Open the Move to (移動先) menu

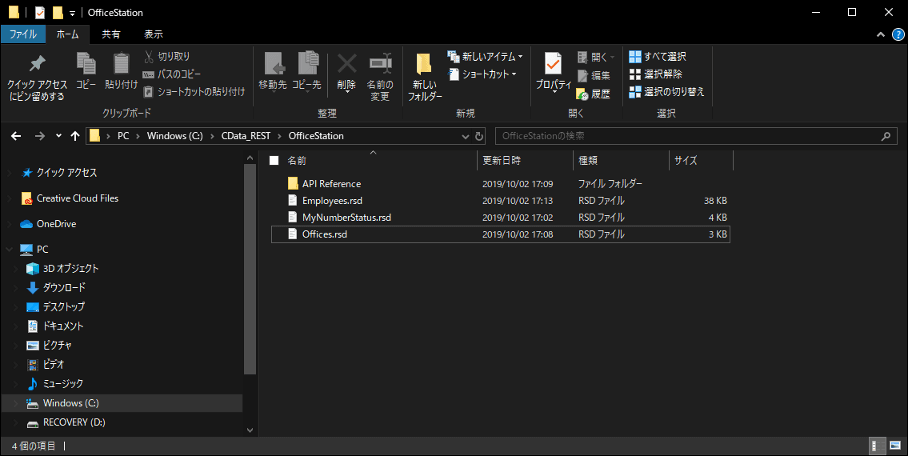click(x=273, y=72)
